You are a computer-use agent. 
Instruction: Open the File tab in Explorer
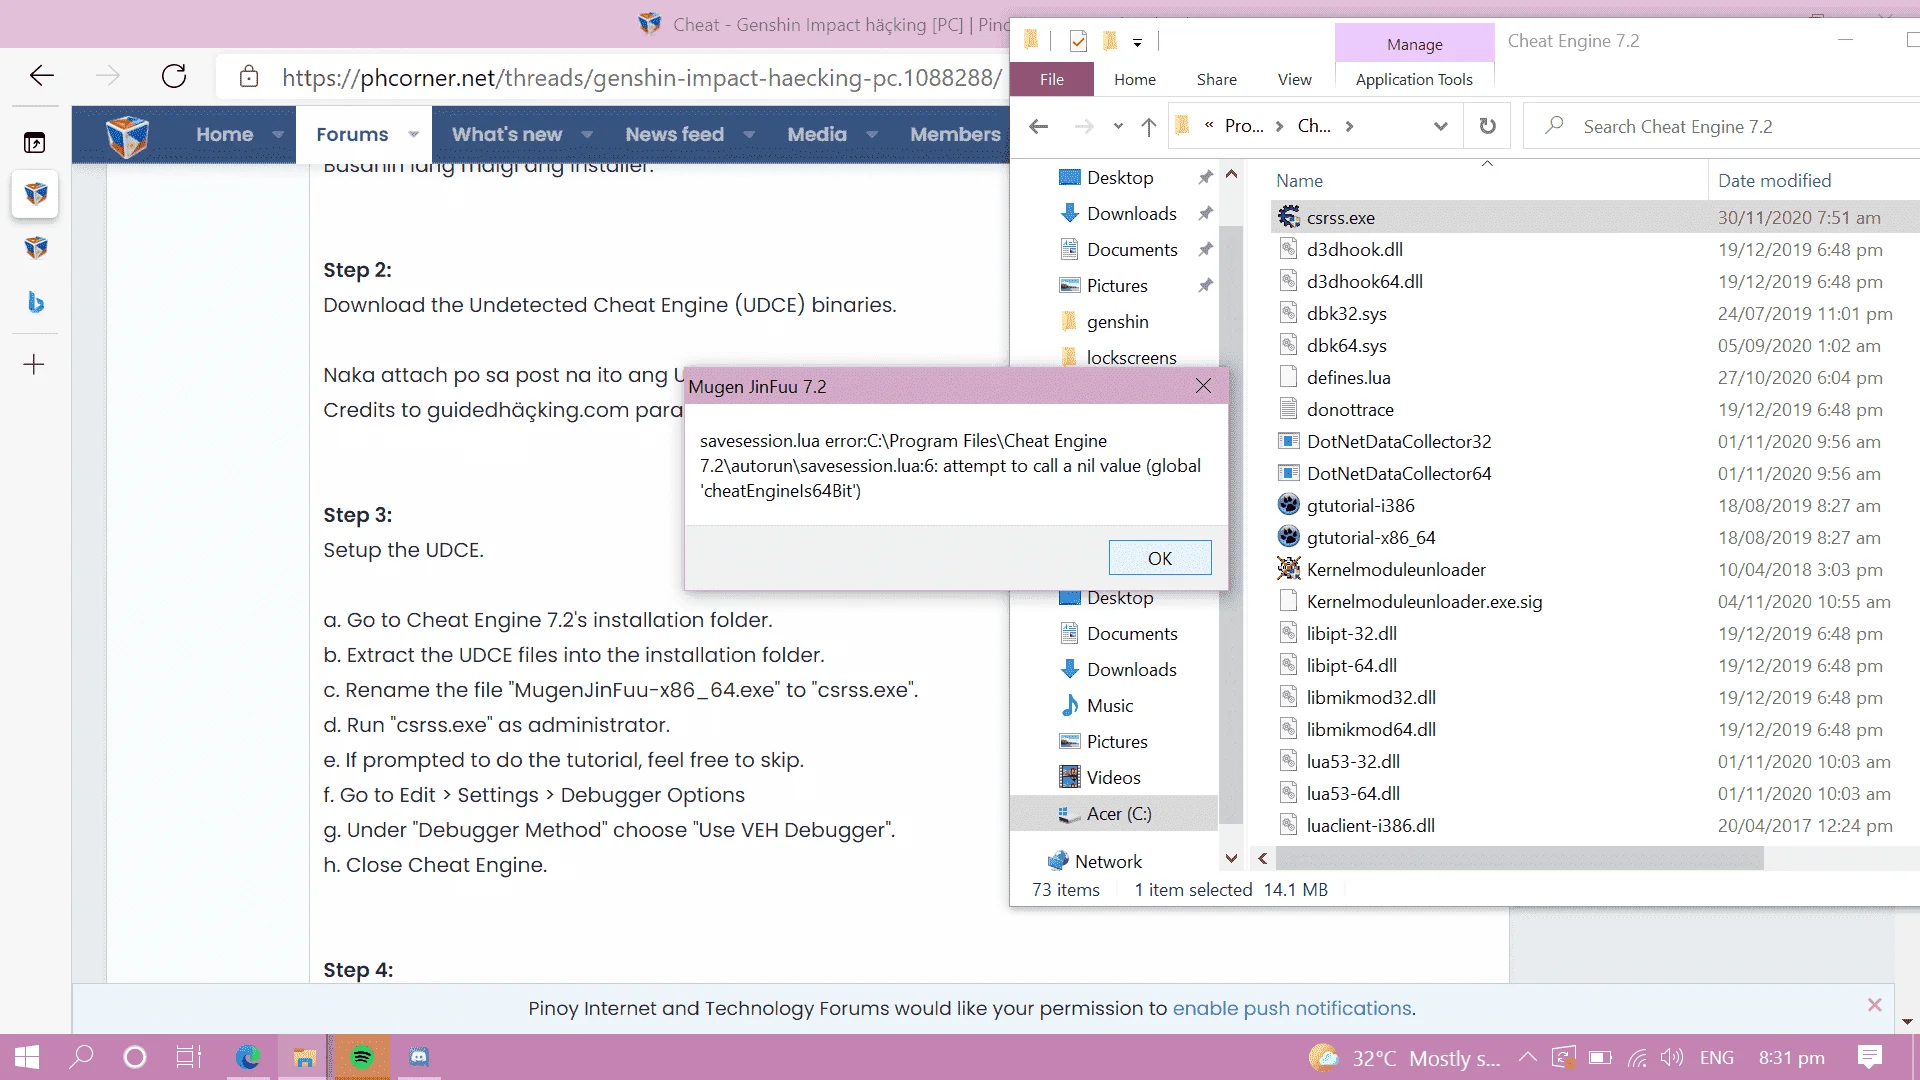tap(1052, 79)
